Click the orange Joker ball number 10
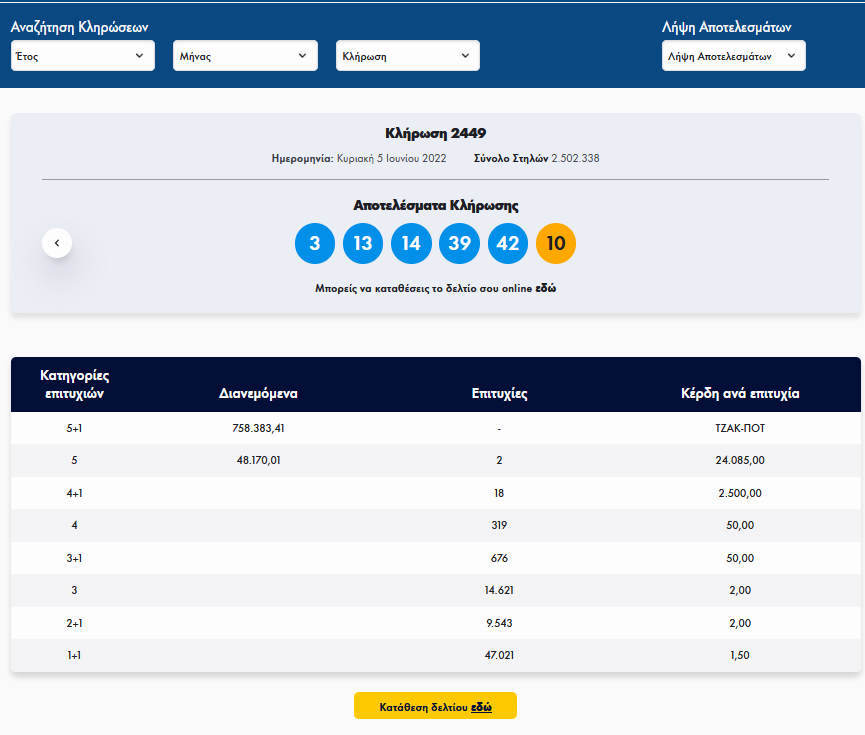The image size is (865, 735). 556,244
